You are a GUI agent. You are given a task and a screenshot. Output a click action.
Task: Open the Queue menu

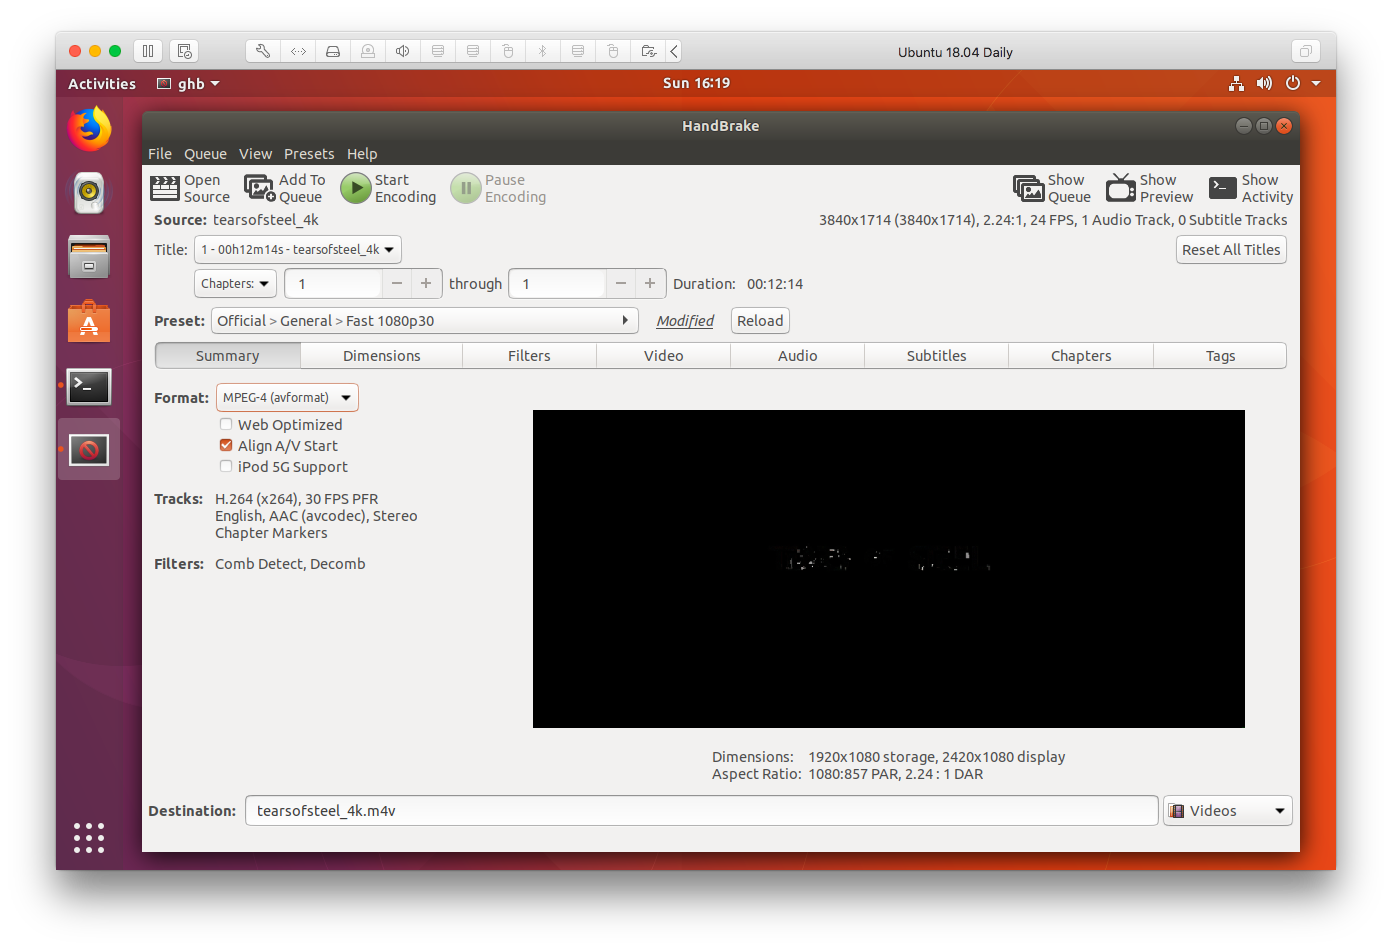tap(205, 154)
